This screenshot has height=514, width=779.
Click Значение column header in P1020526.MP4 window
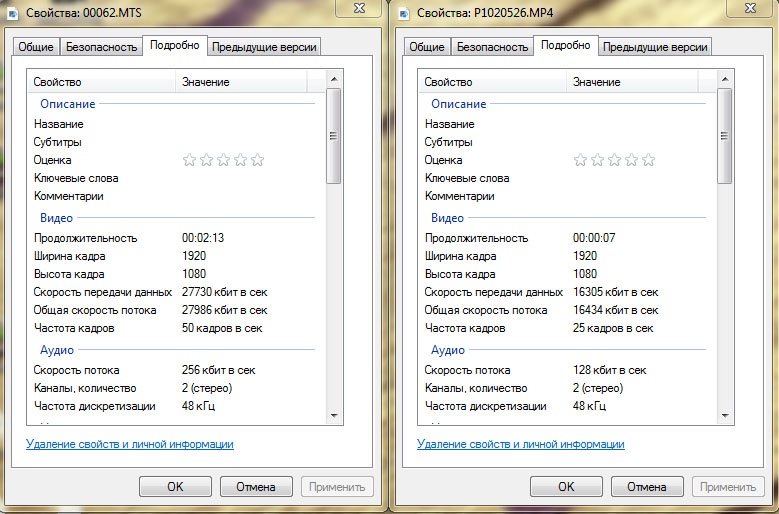(632, 82)
